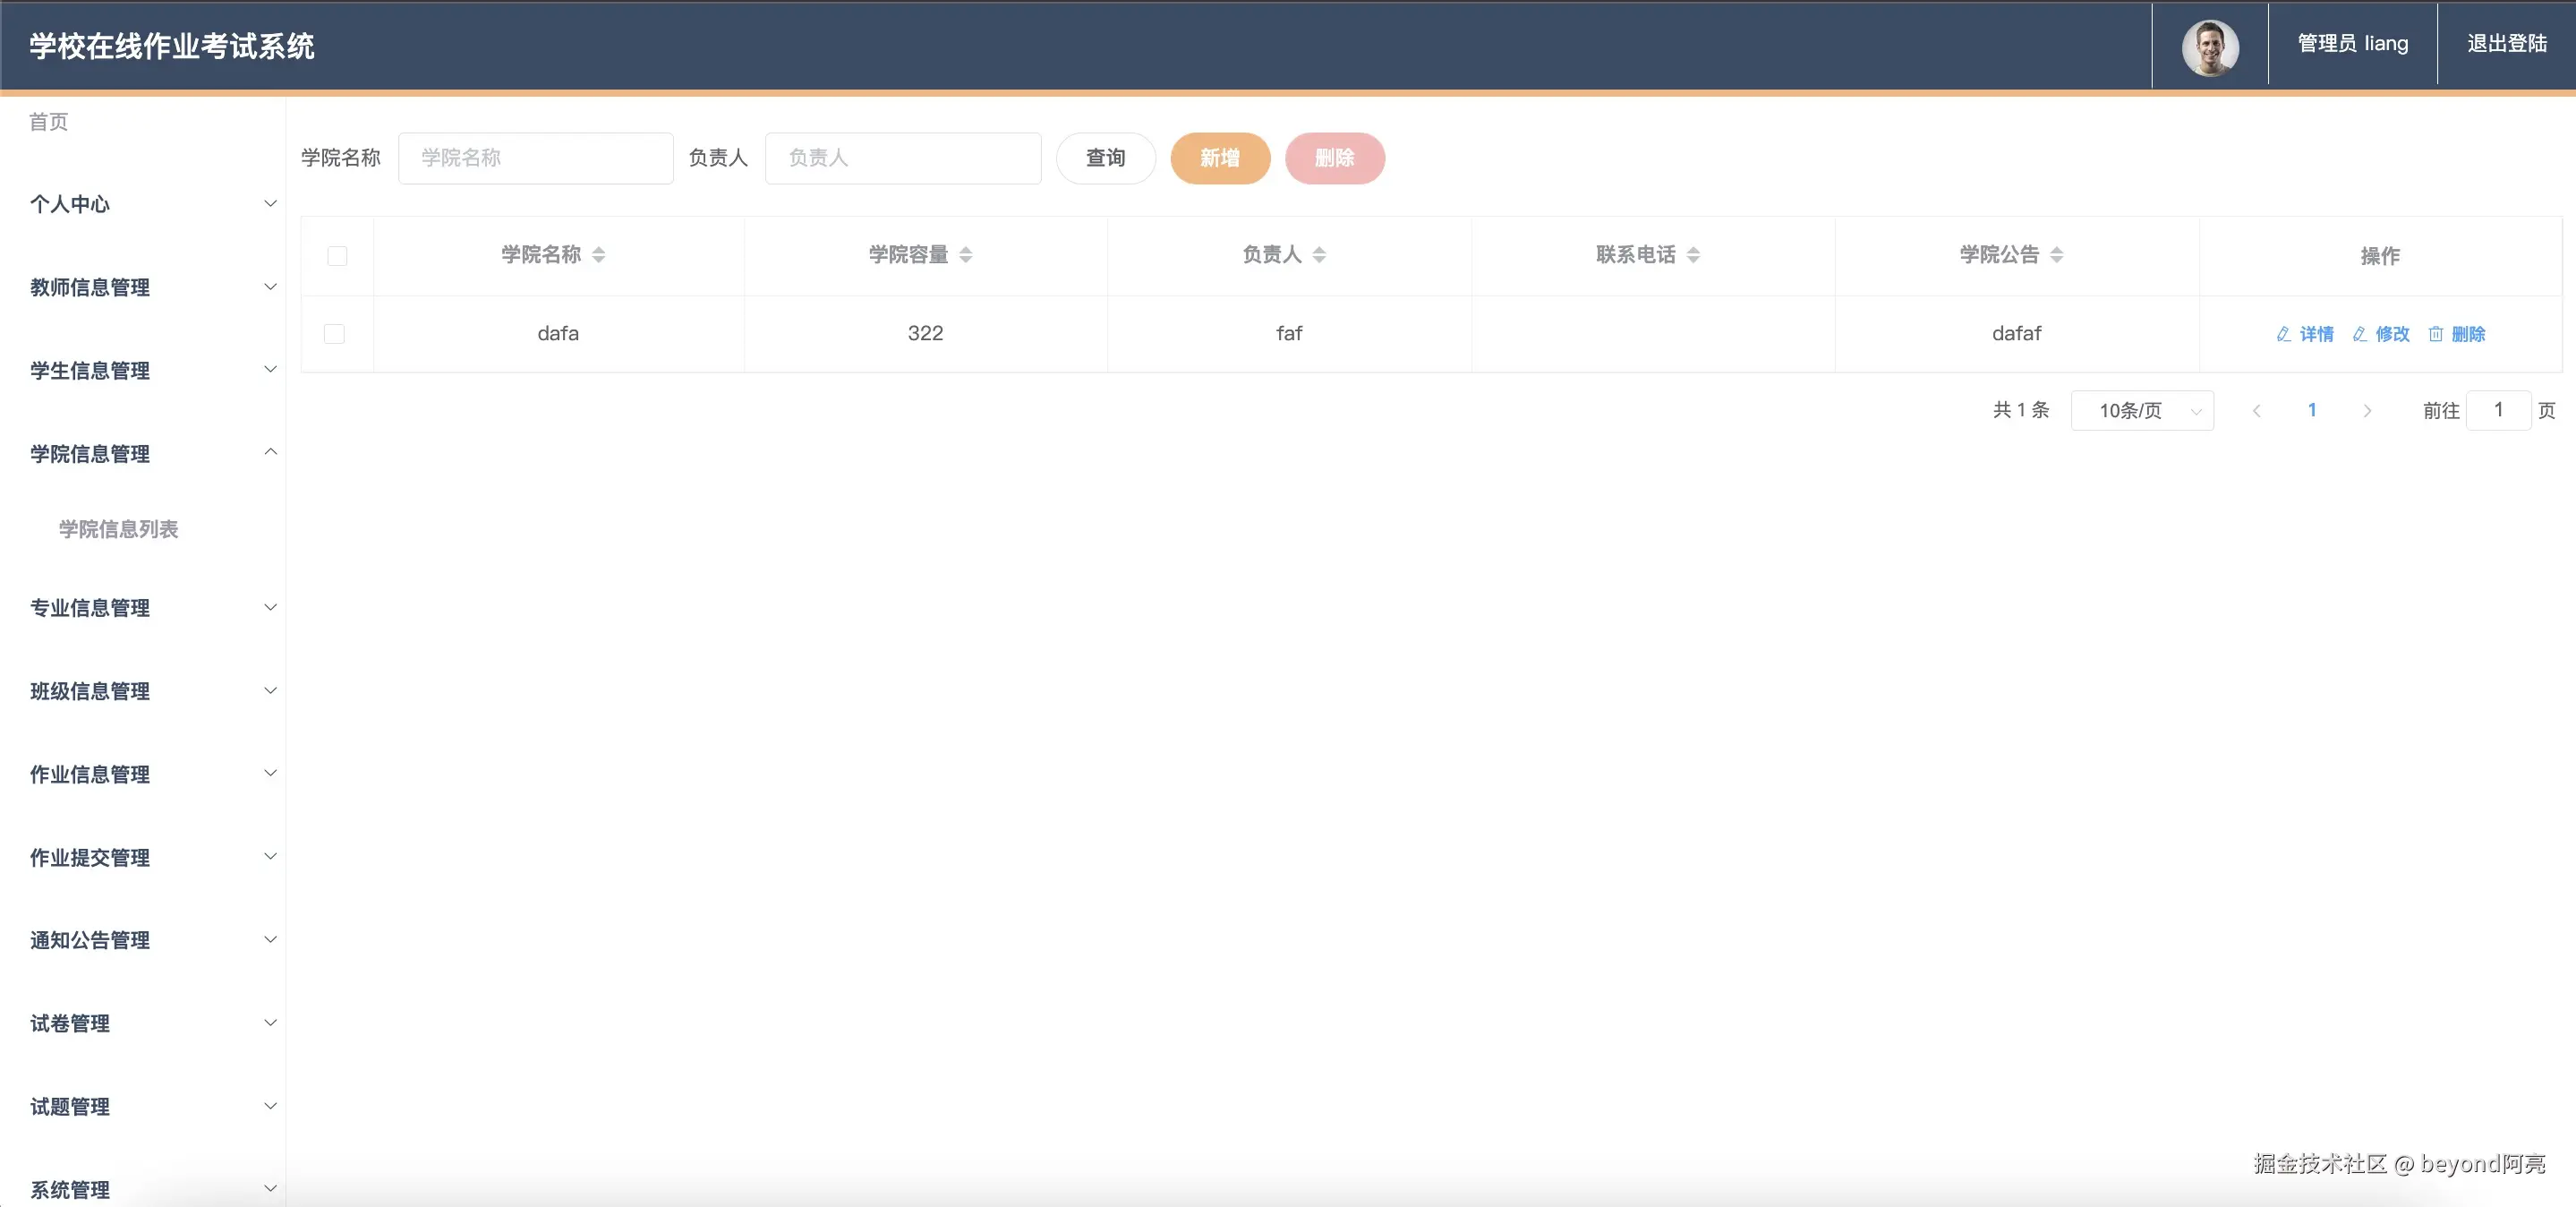This screenshot has height=1207, width=2576.
Task: Click the 查询 search button
Action: click(x=1105, y=158)
